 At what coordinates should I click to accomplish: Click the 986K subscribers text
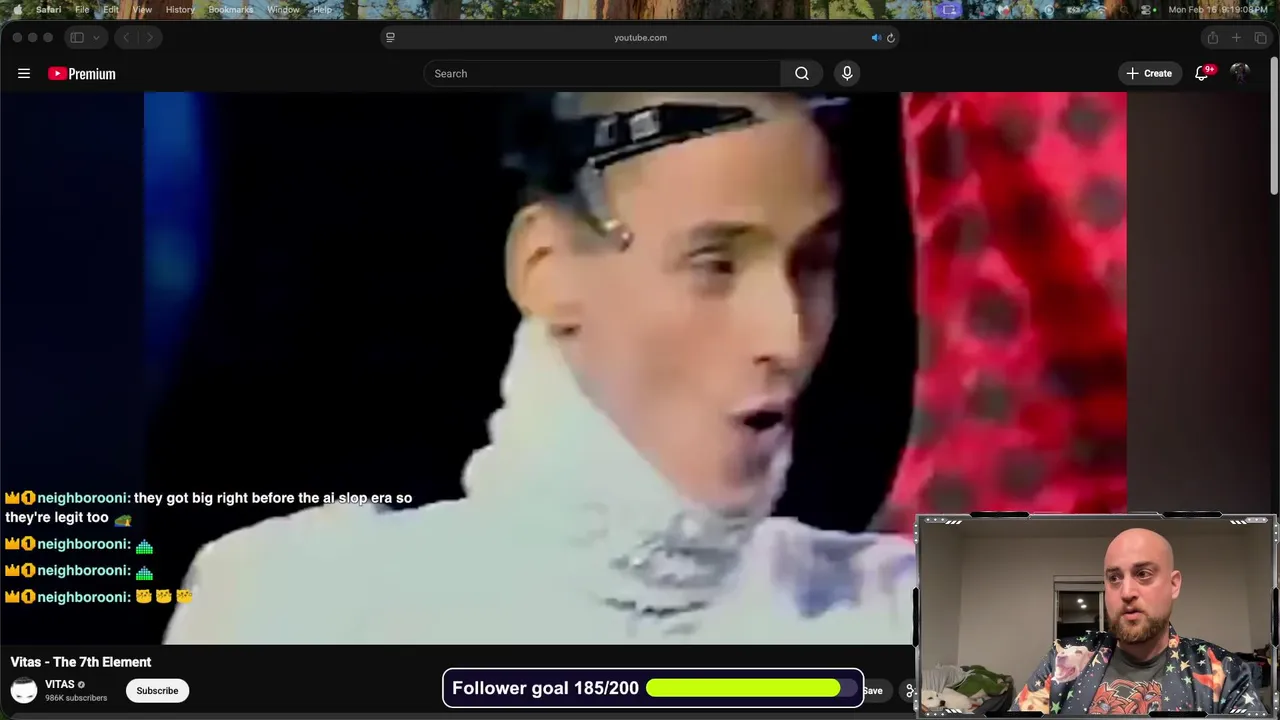coord(76,697)
